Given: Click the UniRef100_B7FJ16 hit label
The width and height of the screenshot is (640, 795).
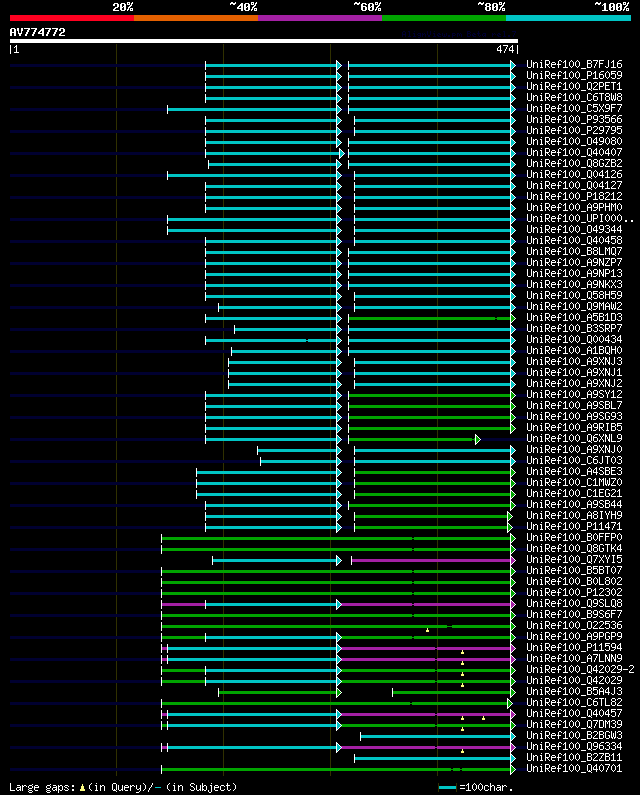Looking at the screenshot, I should coord(574,64).
